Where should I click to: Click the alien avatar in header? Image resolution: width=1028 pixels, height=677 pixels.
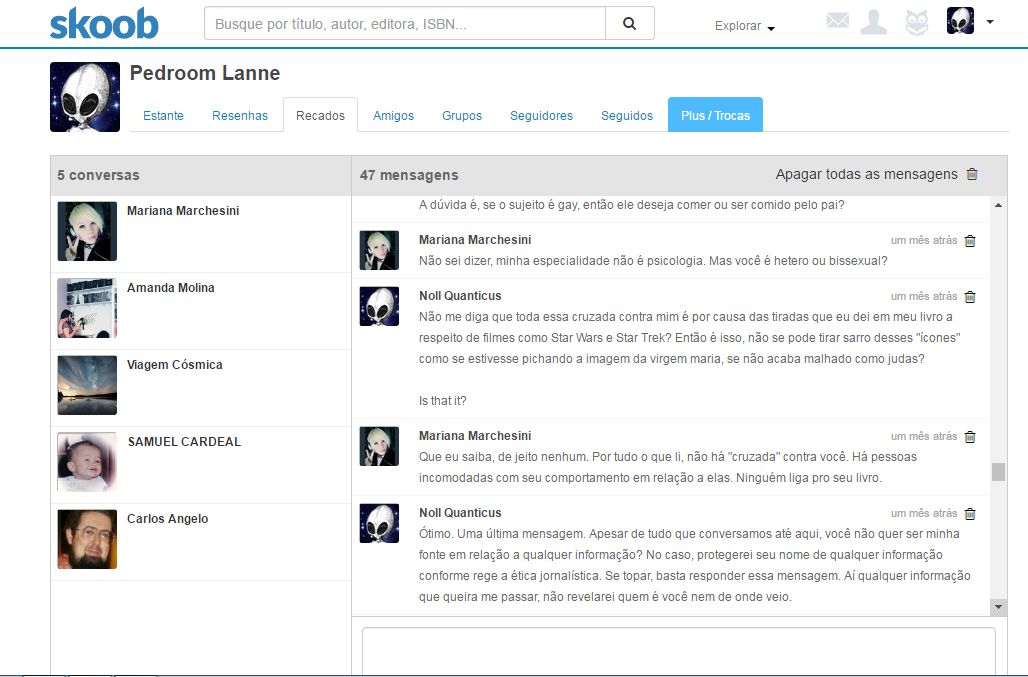[x=960, y=21]
